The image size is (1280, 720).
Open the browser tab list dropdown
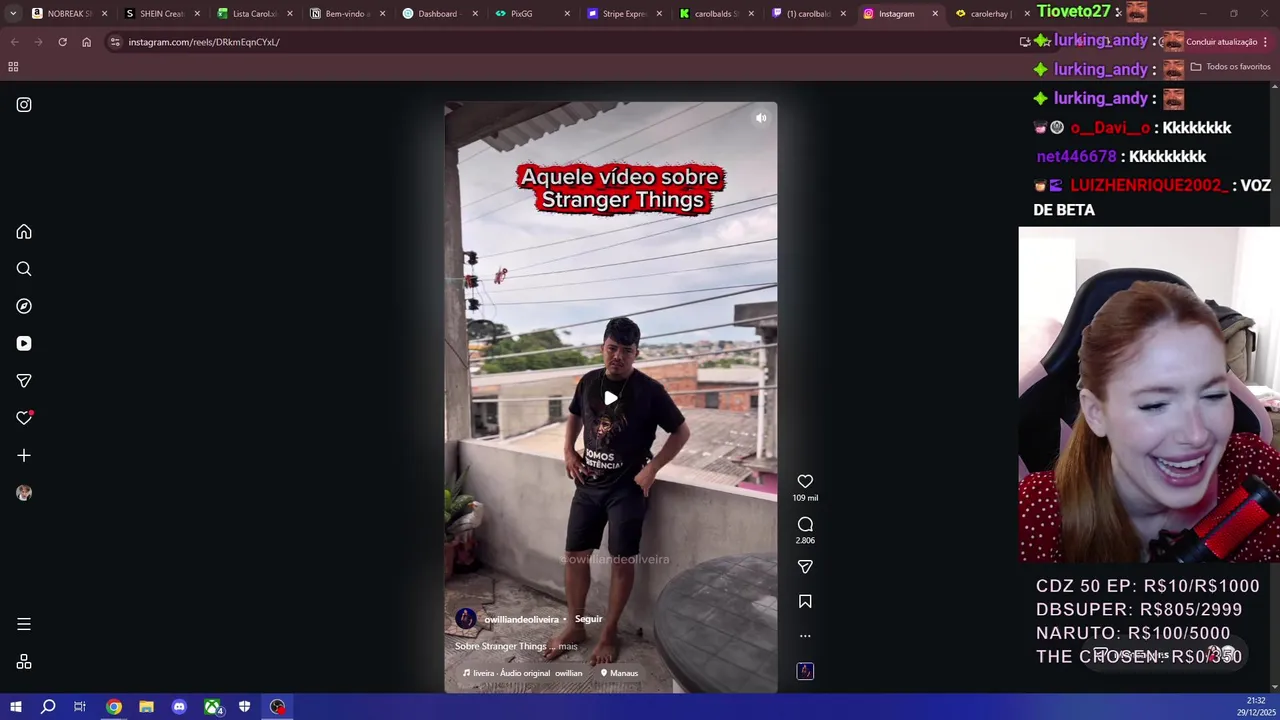point(13,13)
